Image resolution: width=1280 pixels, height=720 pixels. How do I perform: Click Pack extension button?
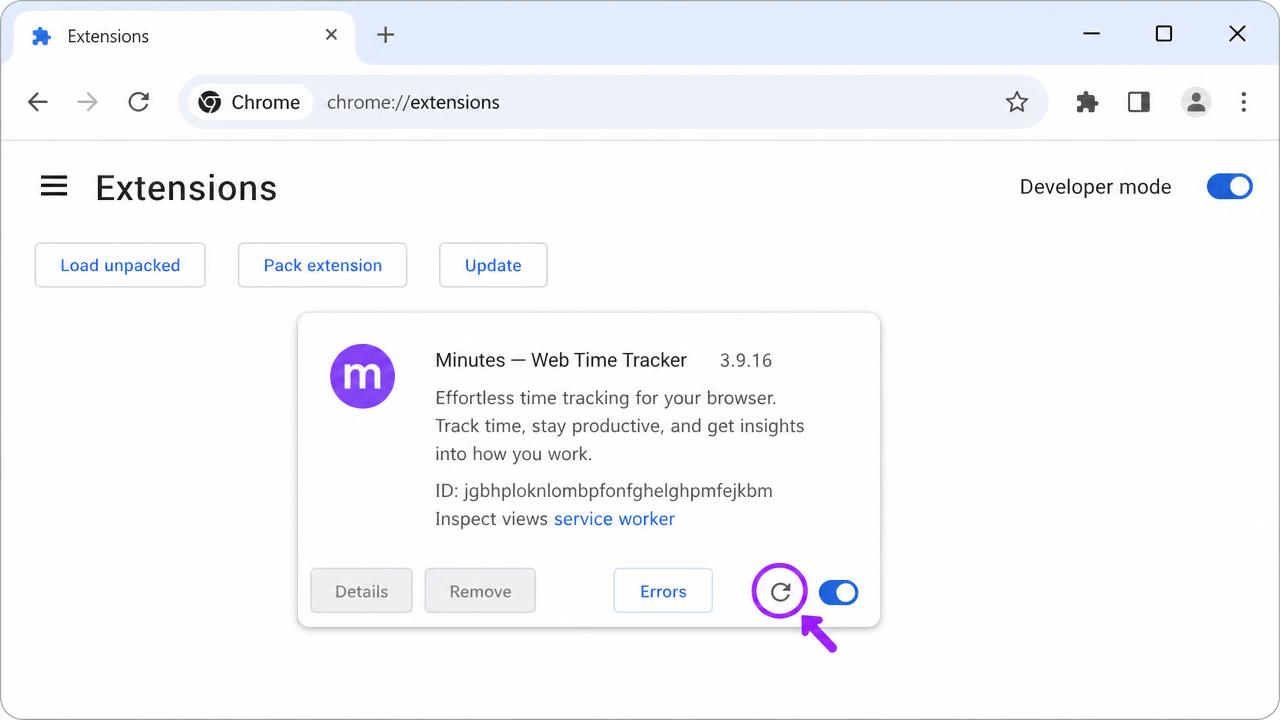323,265
